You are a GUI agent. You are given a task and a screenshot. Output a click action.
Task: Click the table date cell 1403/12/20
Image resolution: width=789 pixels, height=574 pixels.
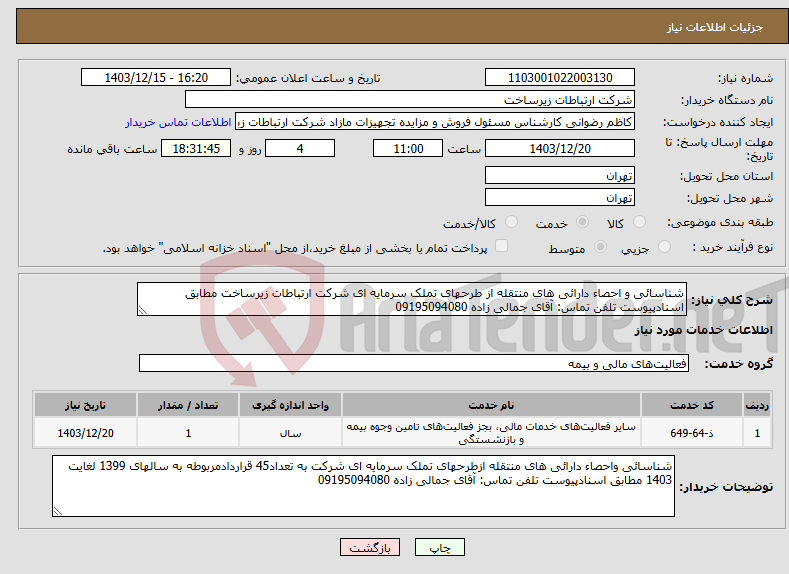86,433
